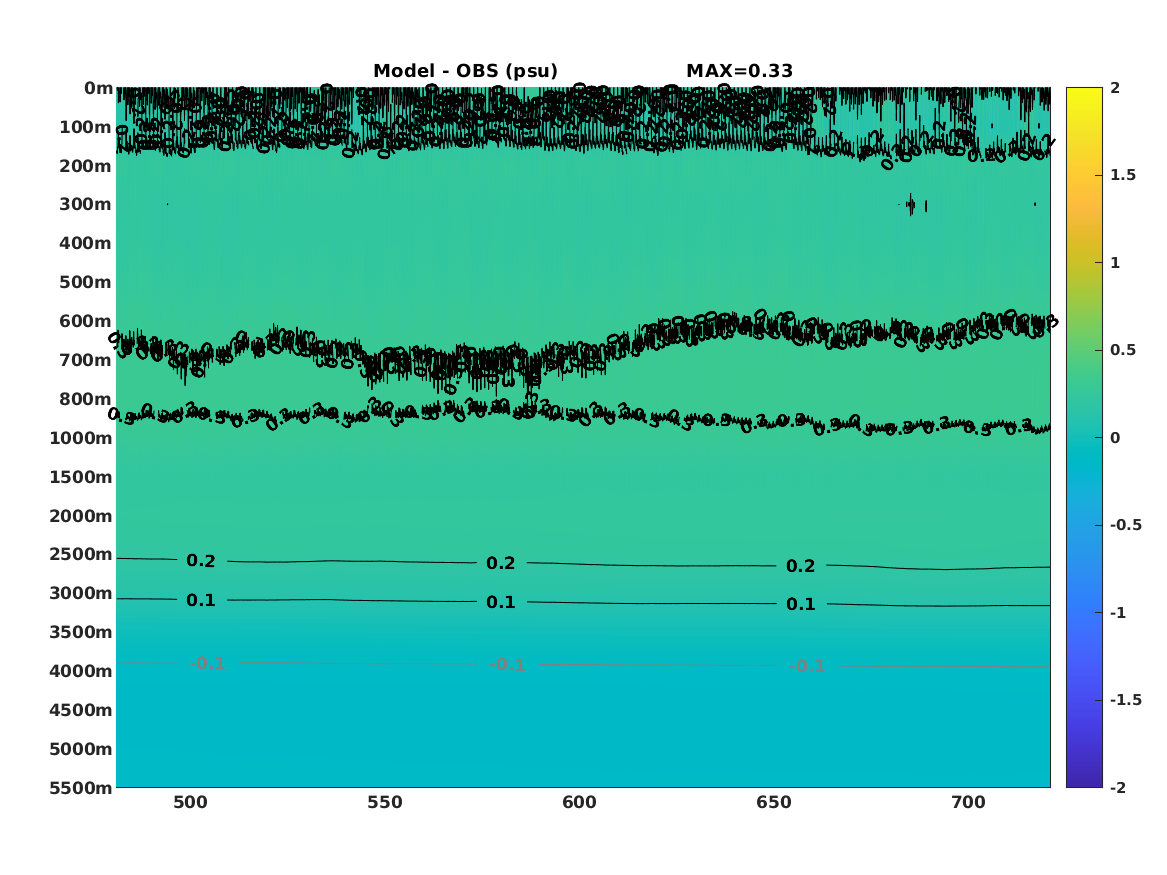Click the colorbar tick label '2'
Image resolution: width=1167 pixels, height=875 pixels.
pyautogui.click(x=1115, y=88)
